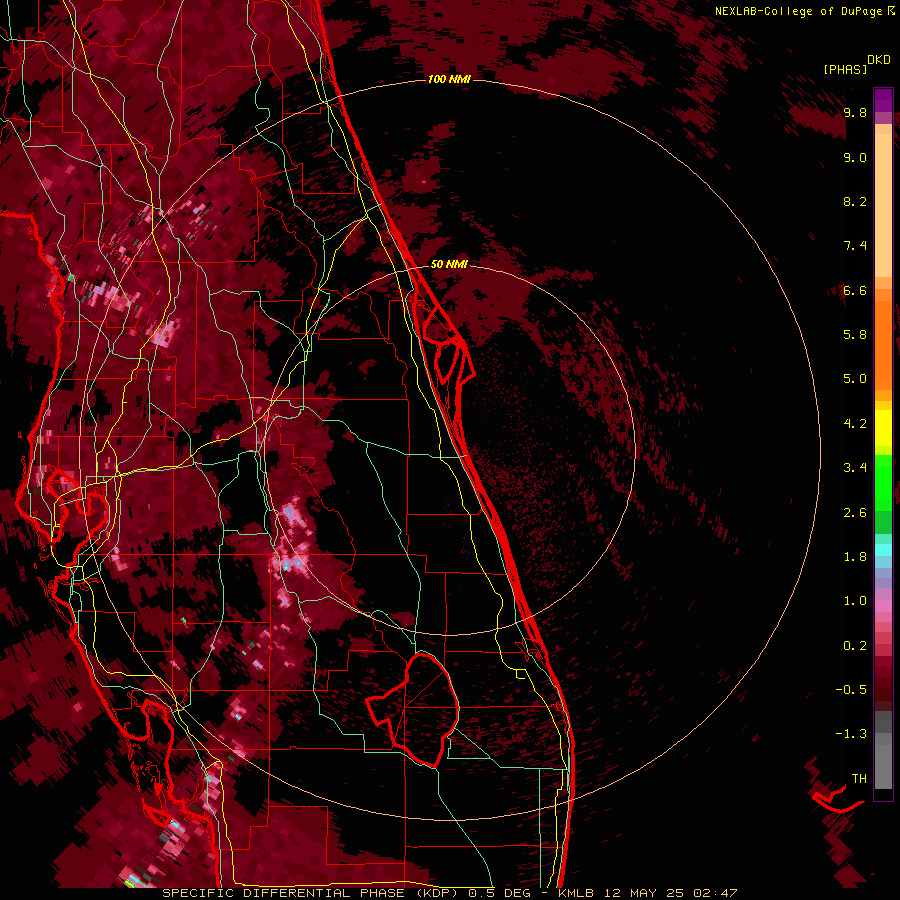Select the 5.0 legend value

(855, 379)
